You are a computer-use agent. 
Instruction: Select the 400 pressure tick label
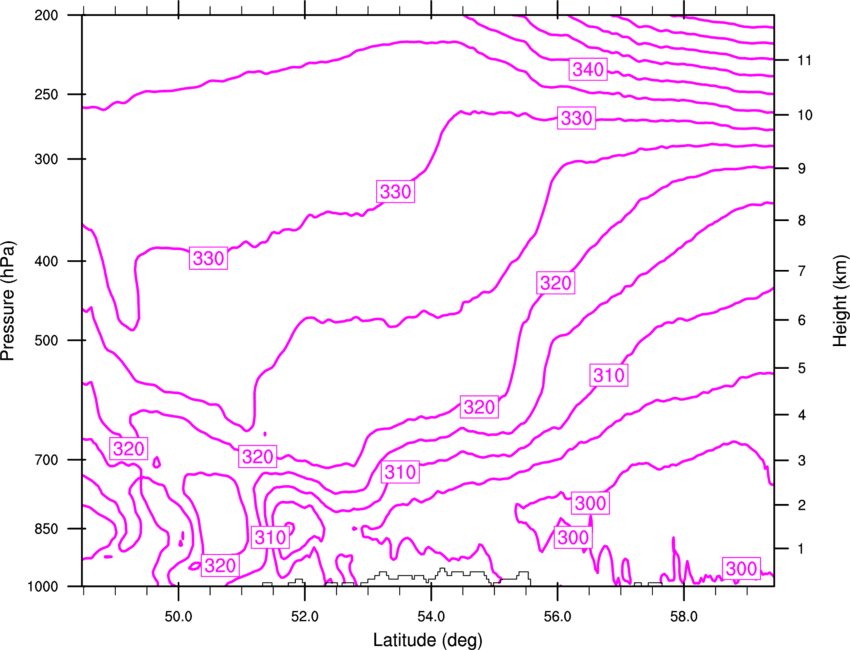(x=46, y=261)
